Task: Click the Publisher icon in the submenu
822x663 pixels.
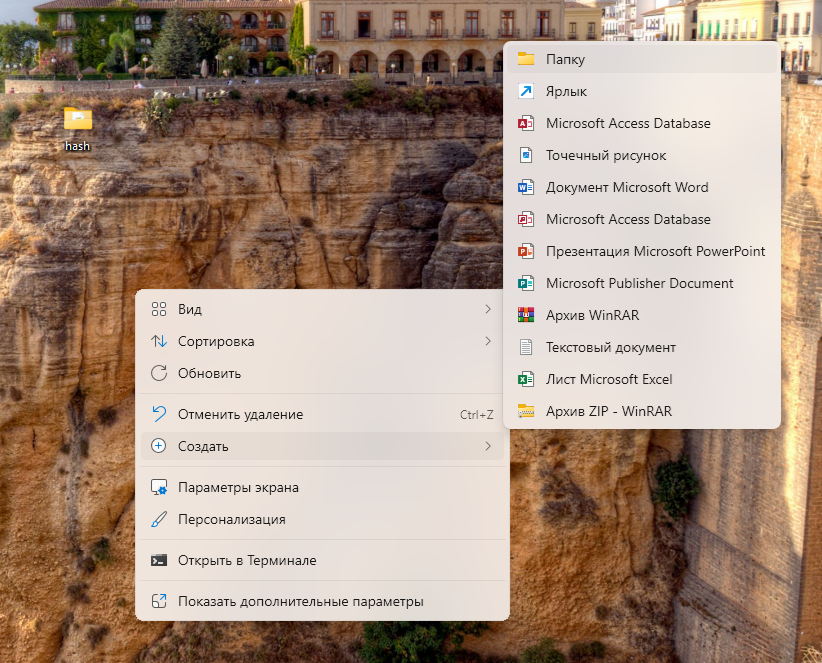Action: coord(526,283)
